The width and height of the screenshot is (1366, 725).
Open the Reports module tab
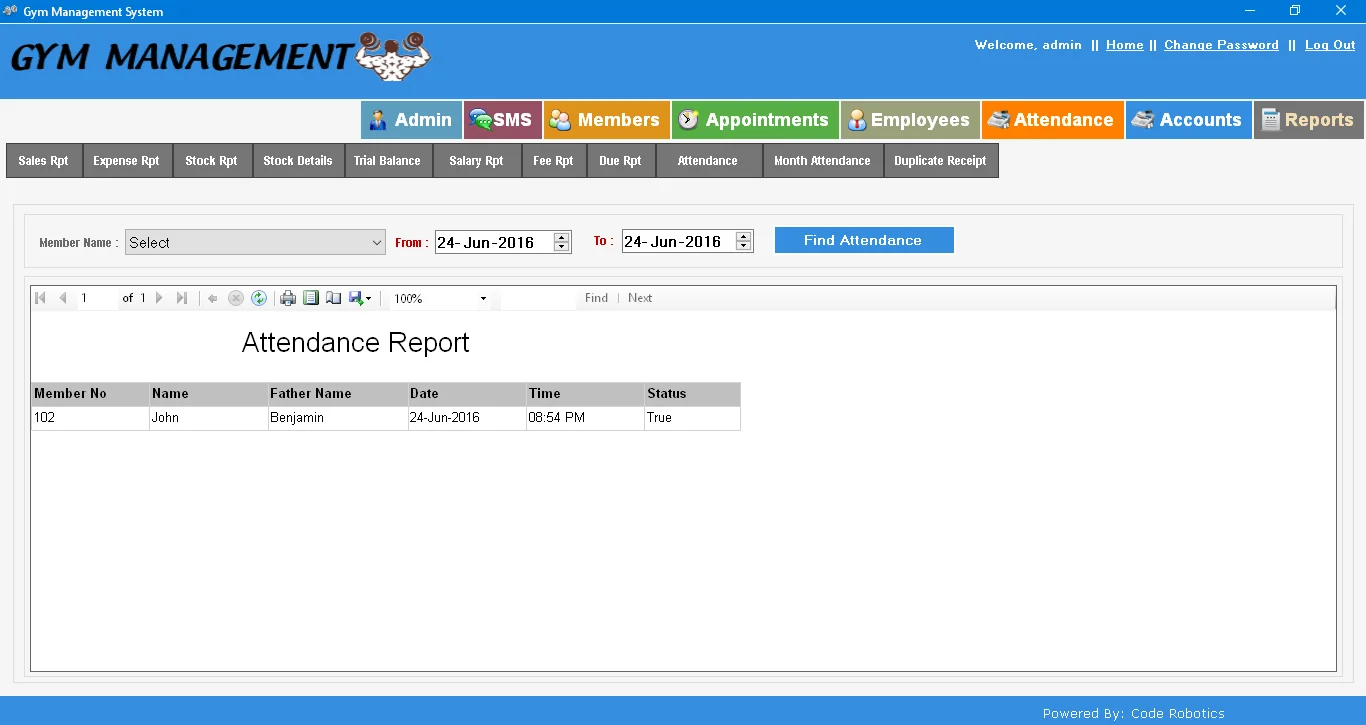[1309, 120]
